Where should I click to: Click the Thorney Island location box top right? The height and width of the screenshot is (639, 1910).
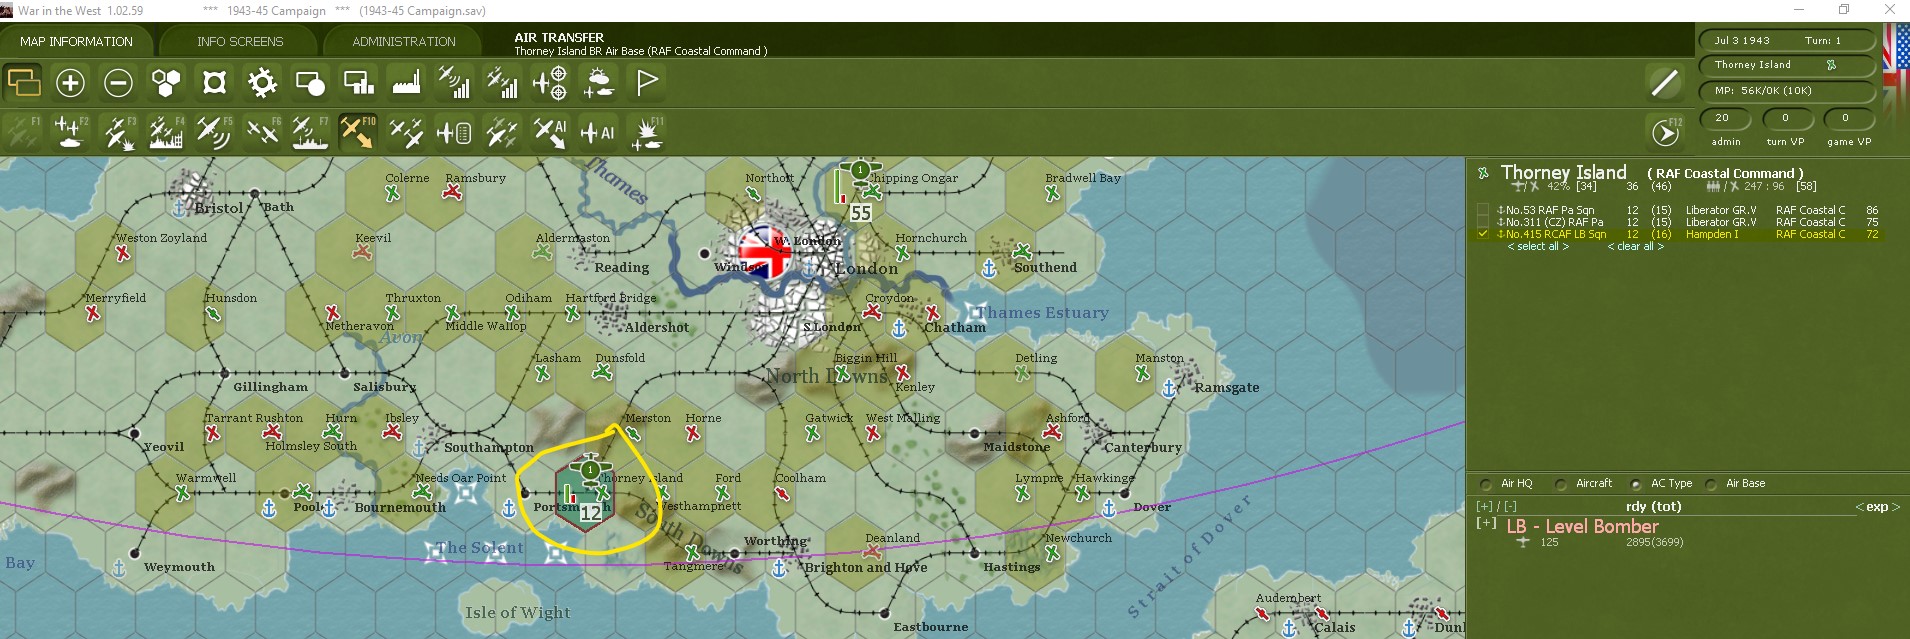coord(1786,65)
